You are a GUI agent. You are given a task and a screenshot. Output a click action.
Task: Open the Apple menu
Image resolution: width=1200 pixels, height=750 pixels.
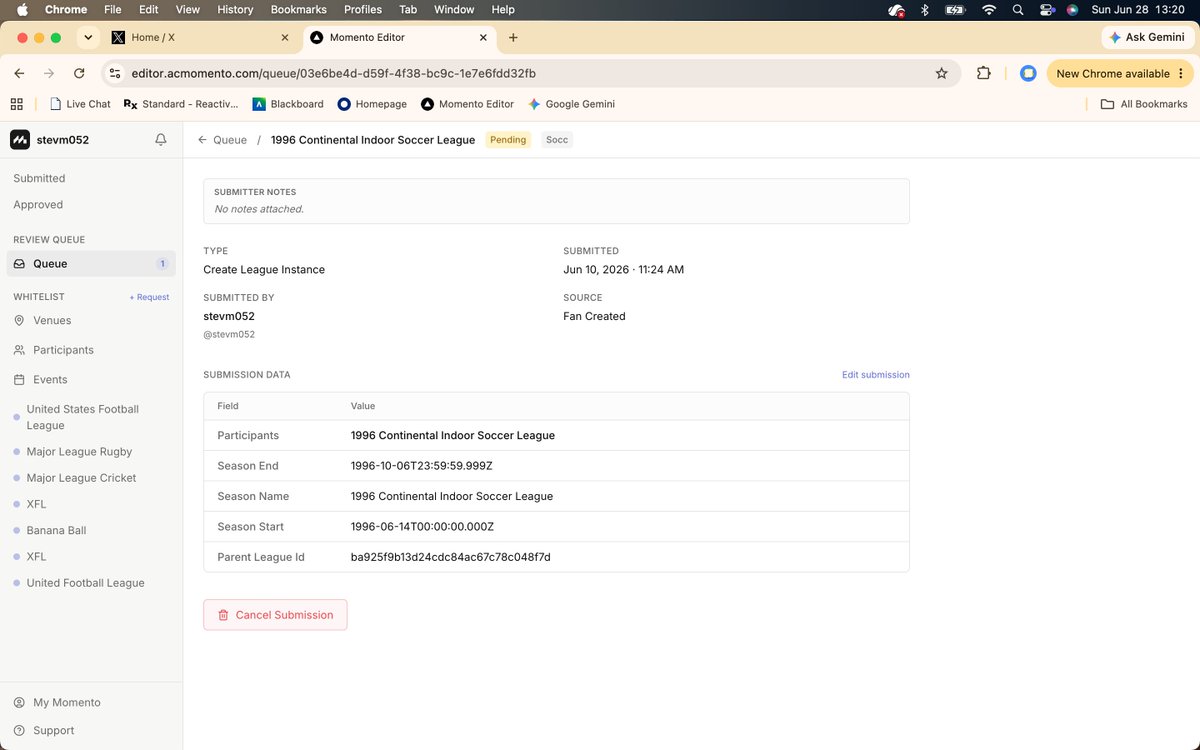22,10
